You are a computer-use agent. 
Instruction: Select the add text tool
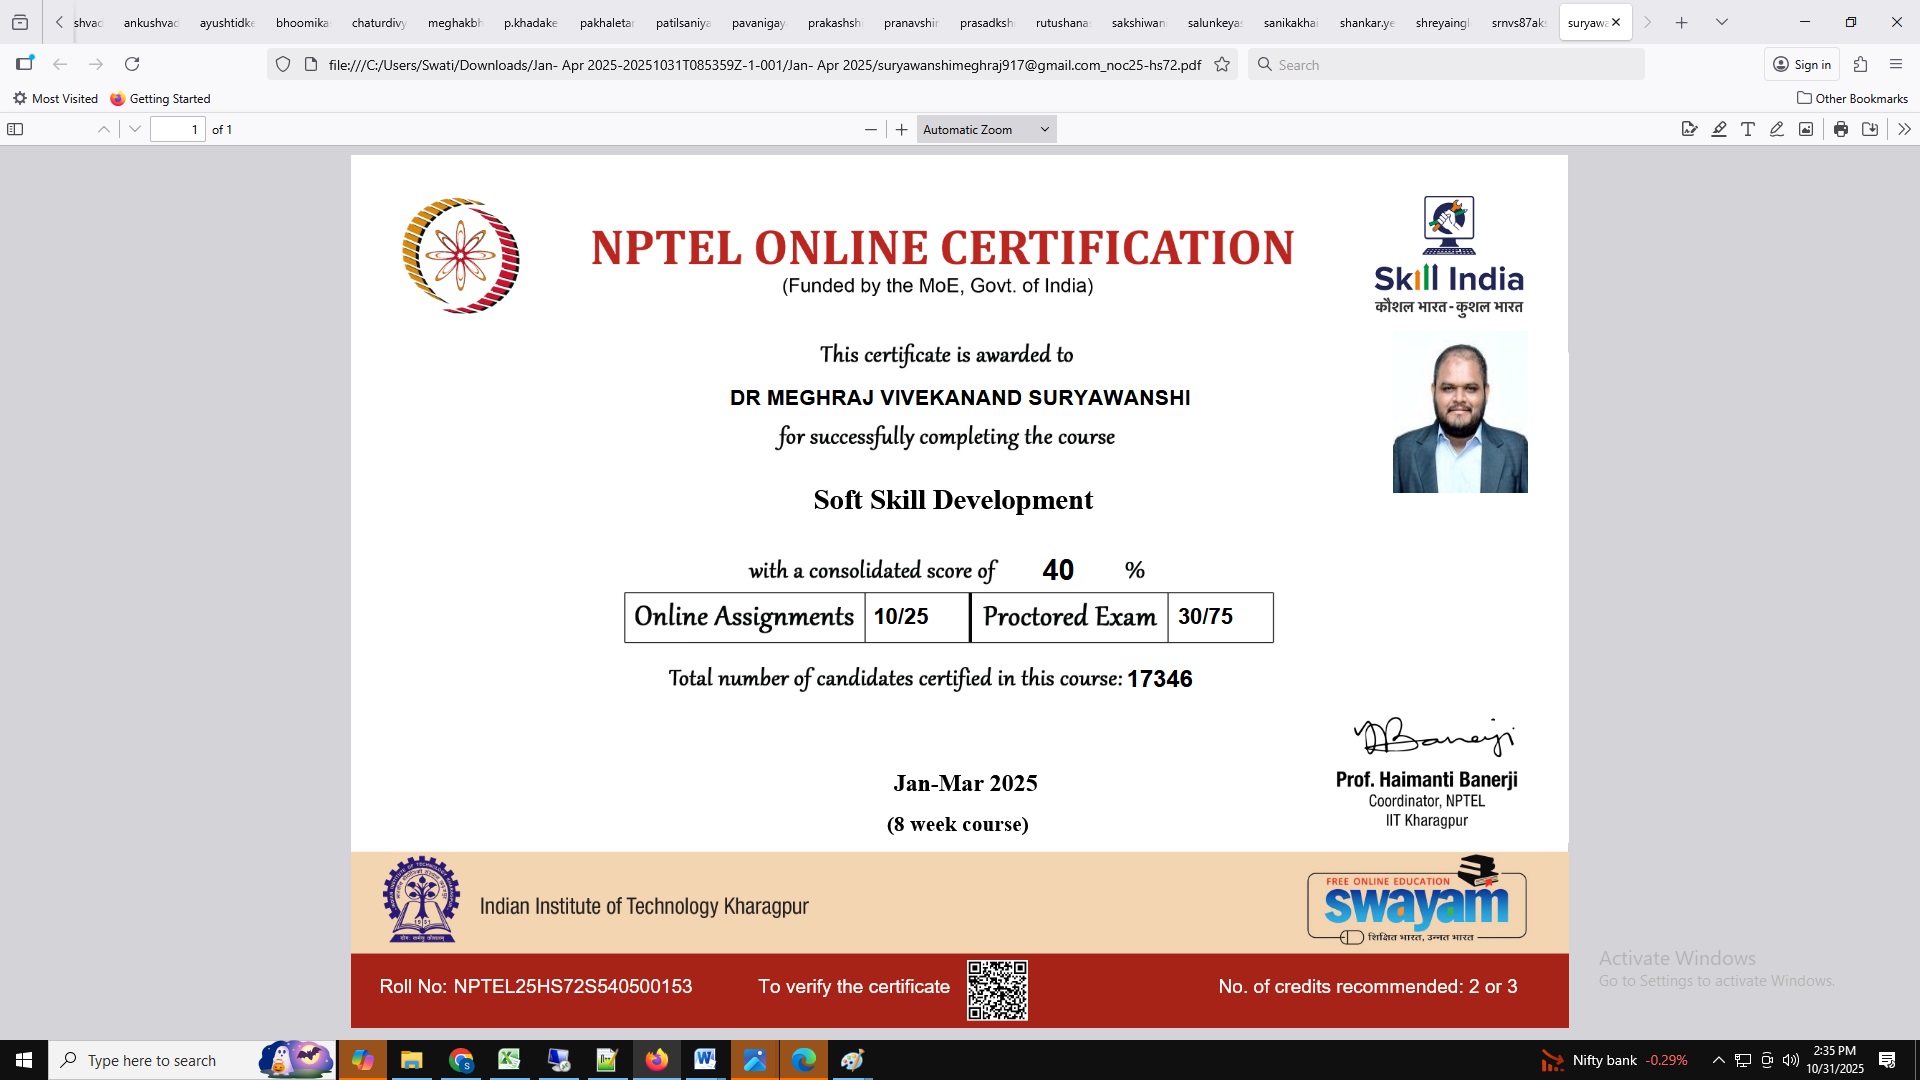(x=1748, y=129)
